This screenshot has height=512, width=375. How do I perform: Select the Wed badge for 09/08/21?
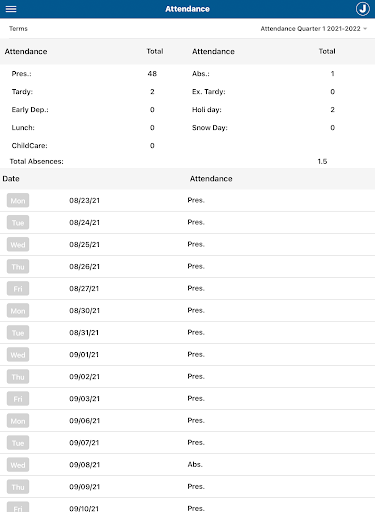pos(18,465)
